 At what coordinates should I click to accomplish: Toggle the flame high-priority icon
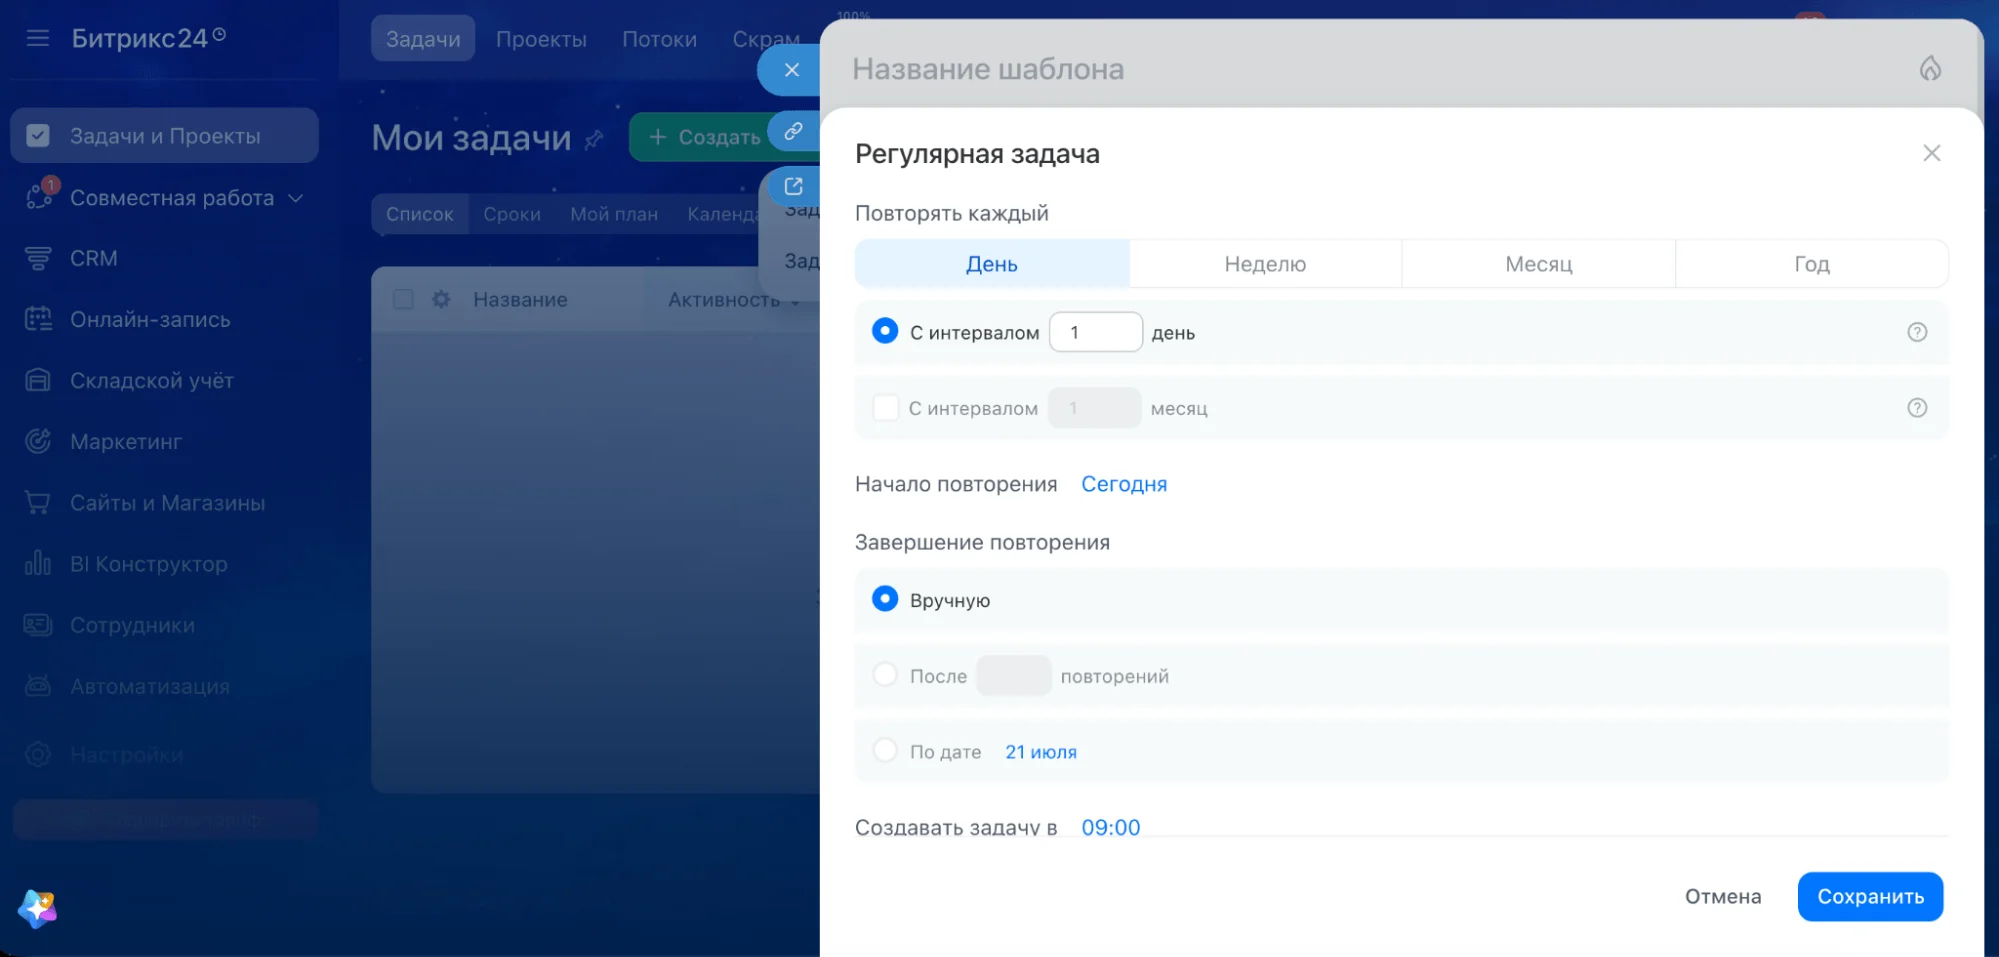[x=1930, y=68]
